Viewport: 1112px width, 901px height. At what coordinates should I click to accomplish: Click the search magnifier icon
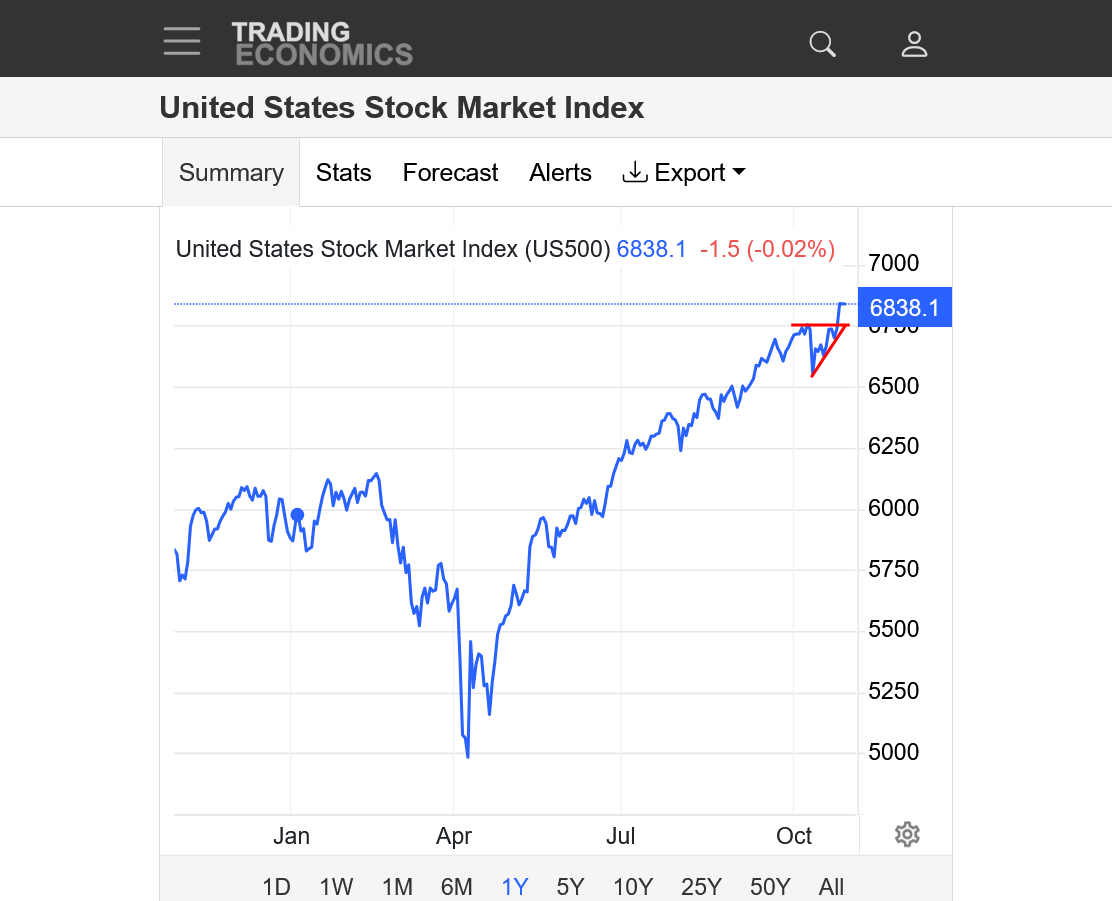822,44
